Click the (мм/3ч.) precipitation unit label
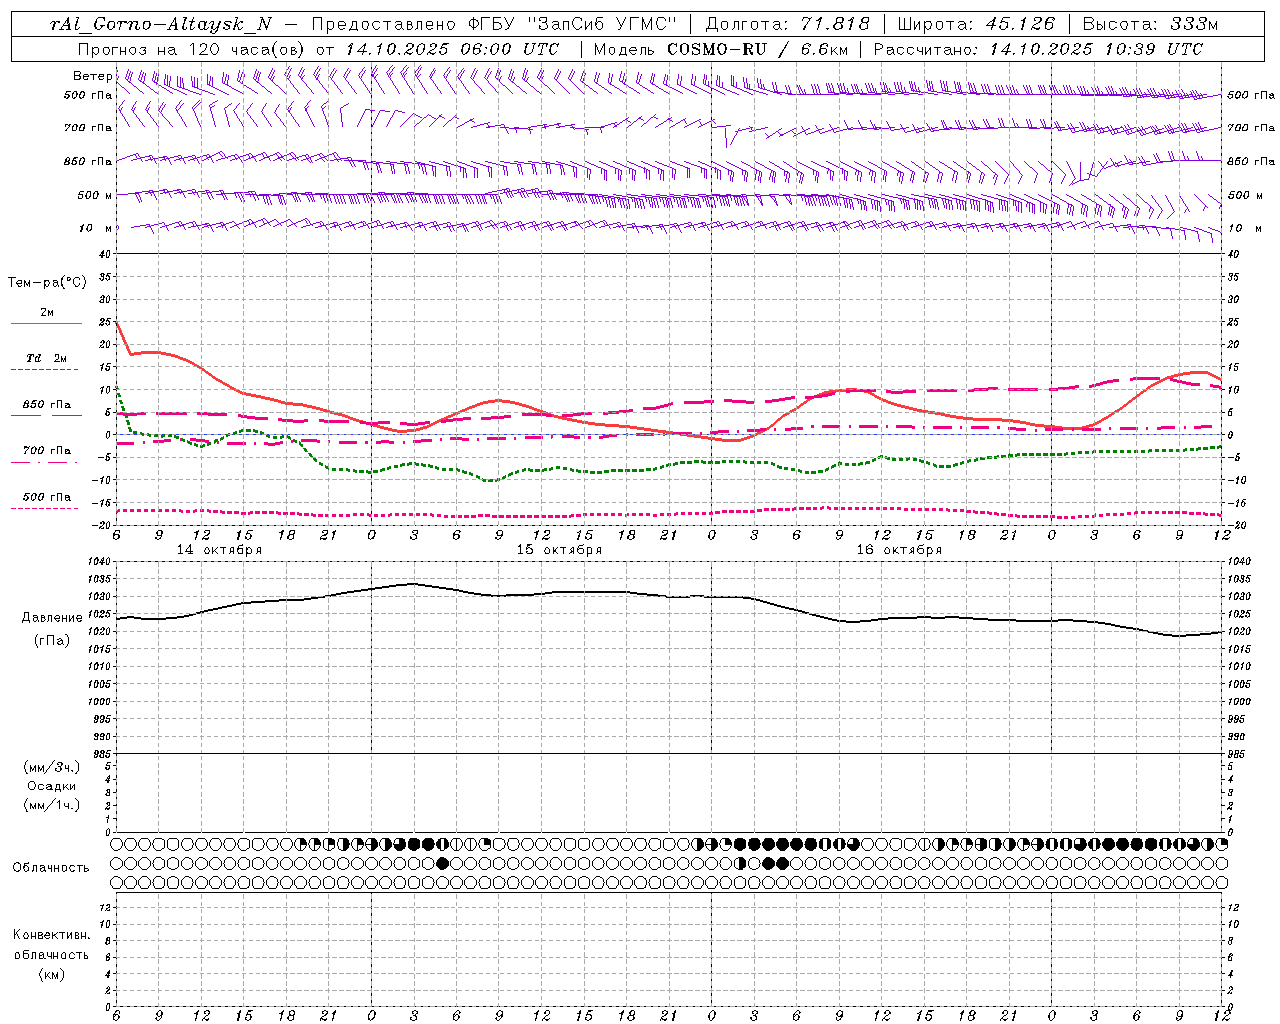This screenshot has width=1280, height=1024. pos(52,767)
